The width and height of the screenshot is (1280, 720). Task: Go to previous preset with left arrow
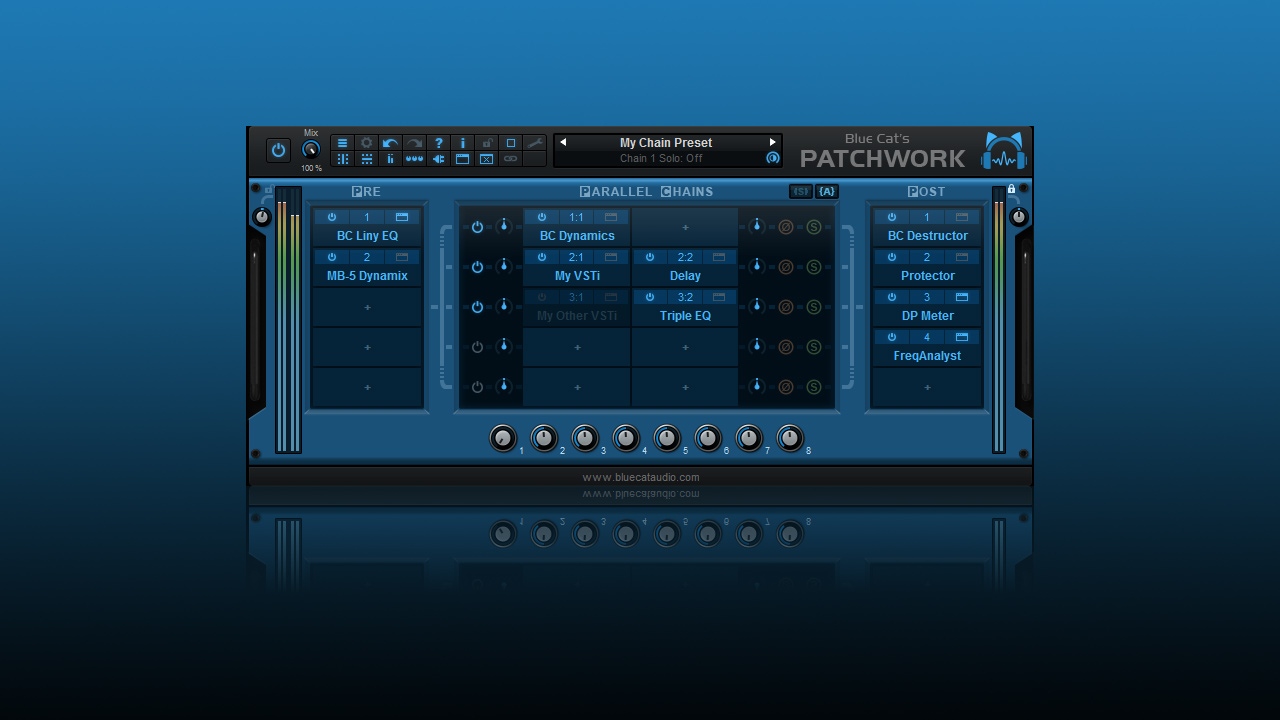(562, 142)
